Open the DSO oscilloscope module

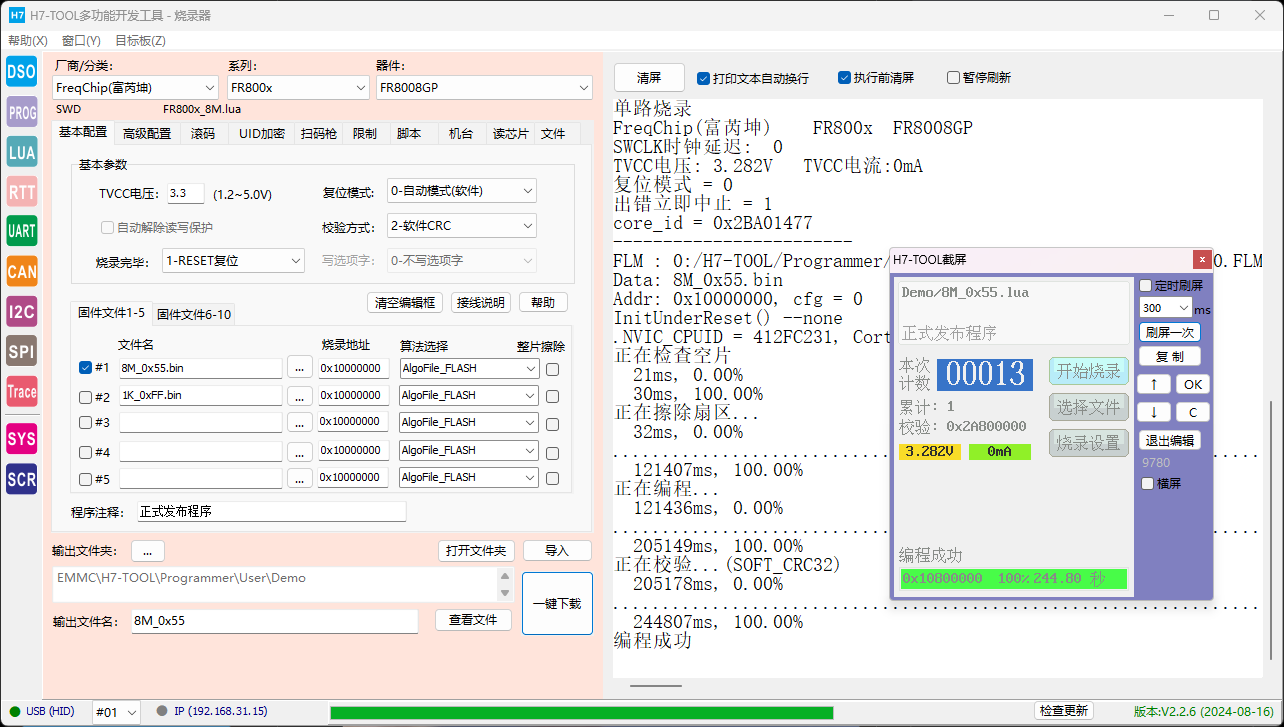pos(21,72)
